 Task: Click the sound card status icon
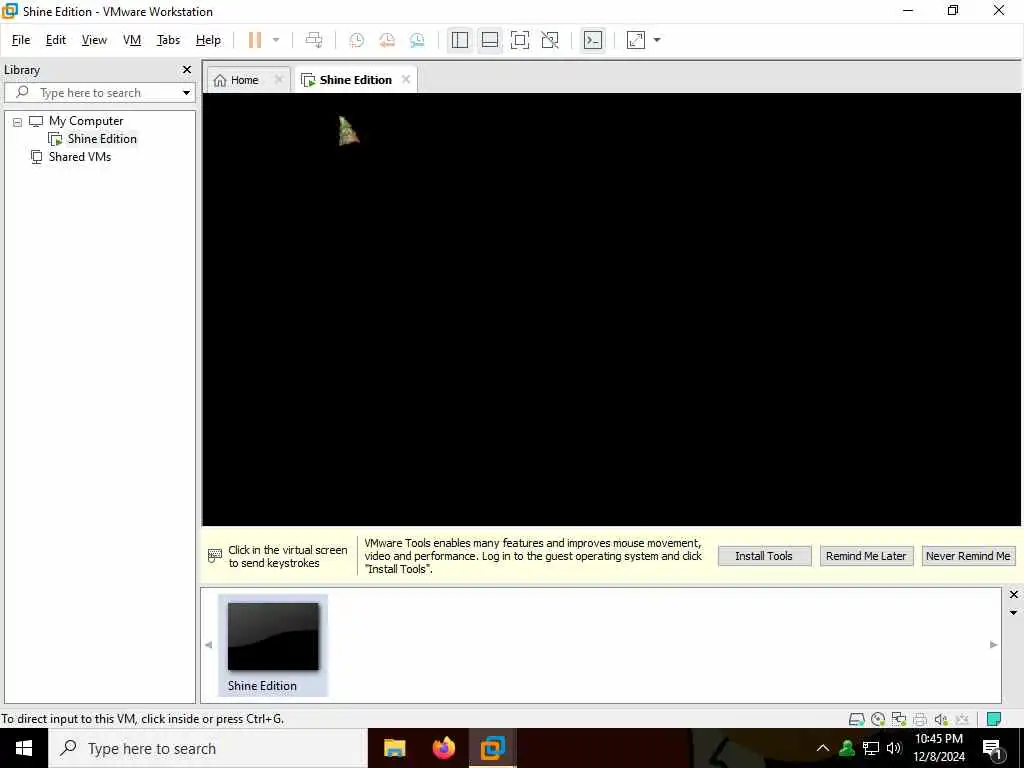tap(940, 719)
